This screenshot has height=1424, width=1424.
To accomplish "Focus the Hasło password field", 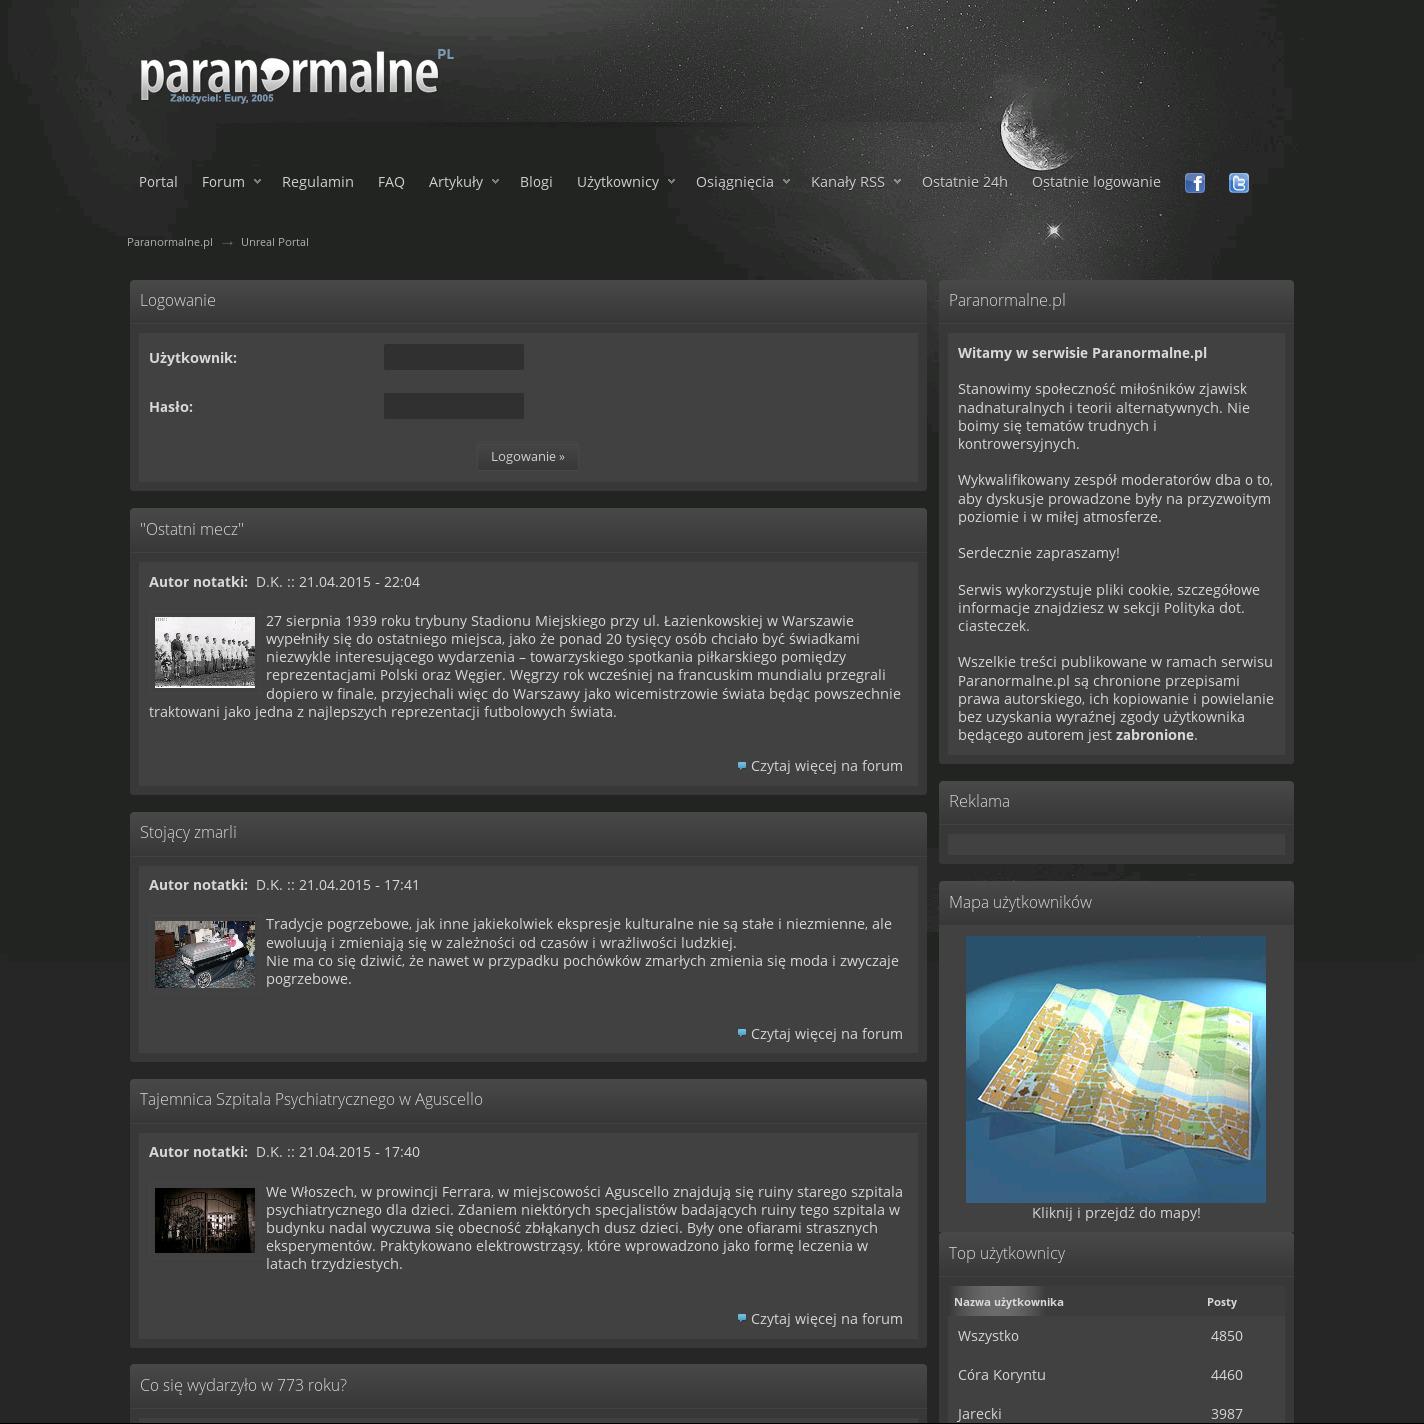I will click(454, 406).
